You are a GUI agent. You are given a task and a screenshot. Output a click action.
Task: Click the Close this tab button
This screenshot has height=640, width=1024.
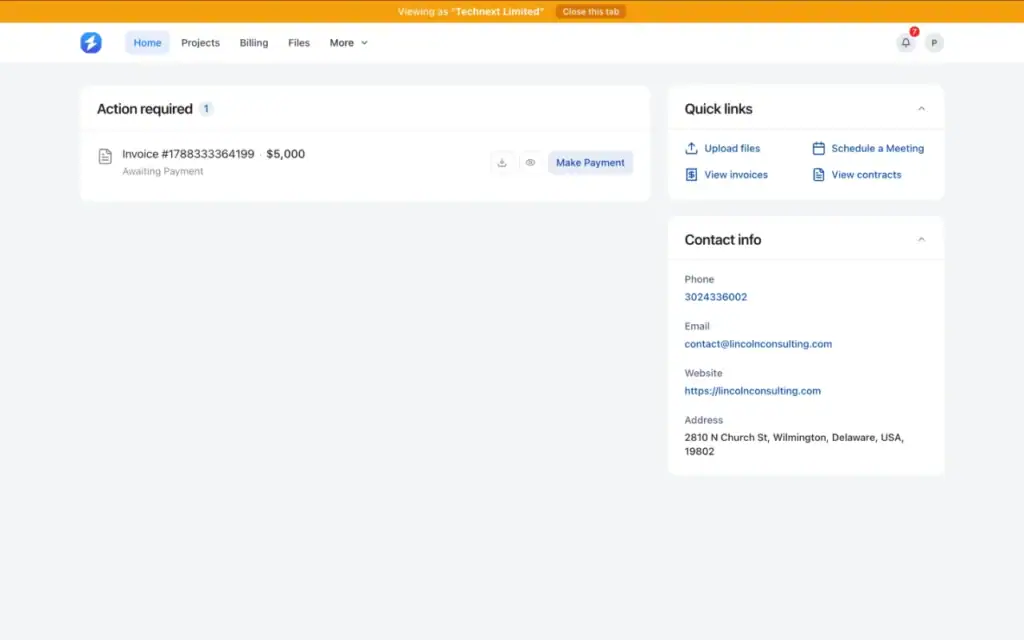[x=591, y=12]
